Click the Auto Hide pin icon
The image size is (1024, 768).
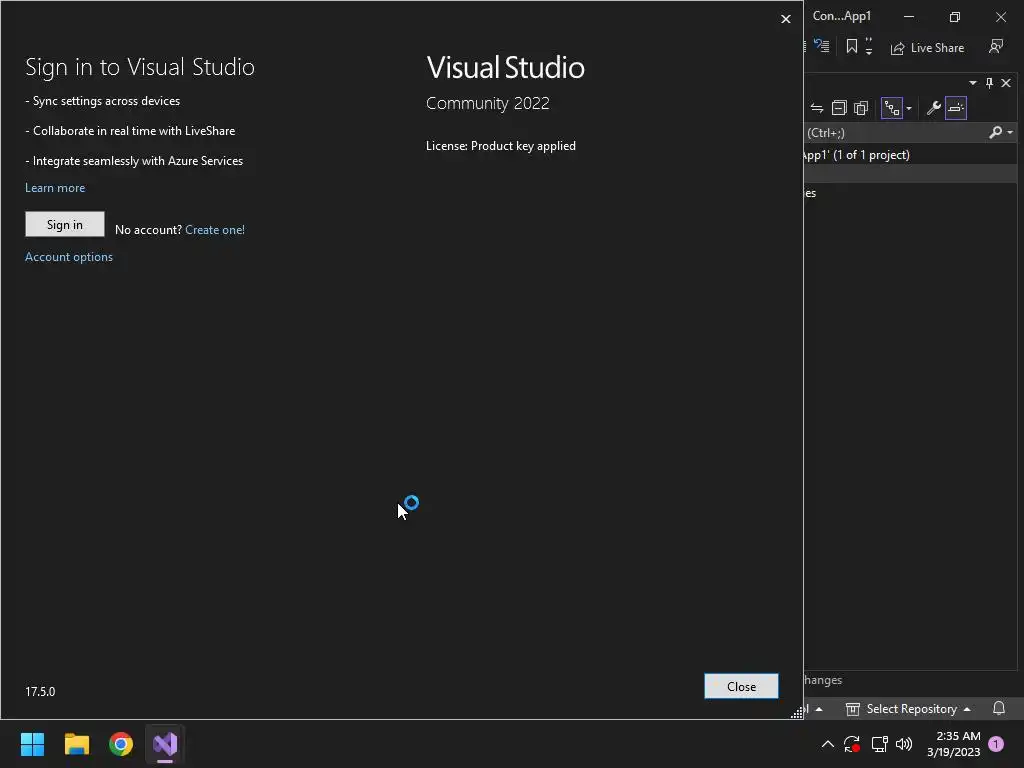point(989,83)
